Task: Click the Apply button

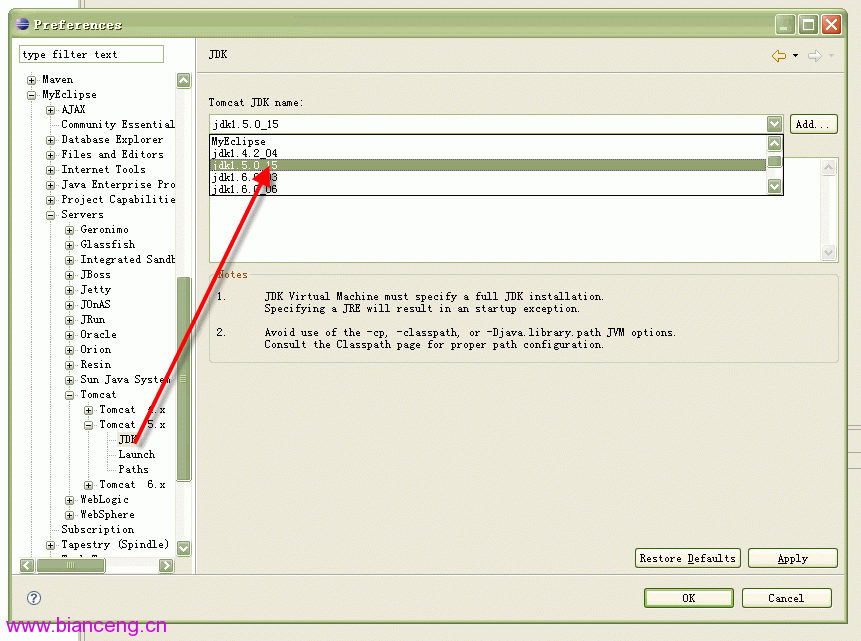Action: pos(792,558)
